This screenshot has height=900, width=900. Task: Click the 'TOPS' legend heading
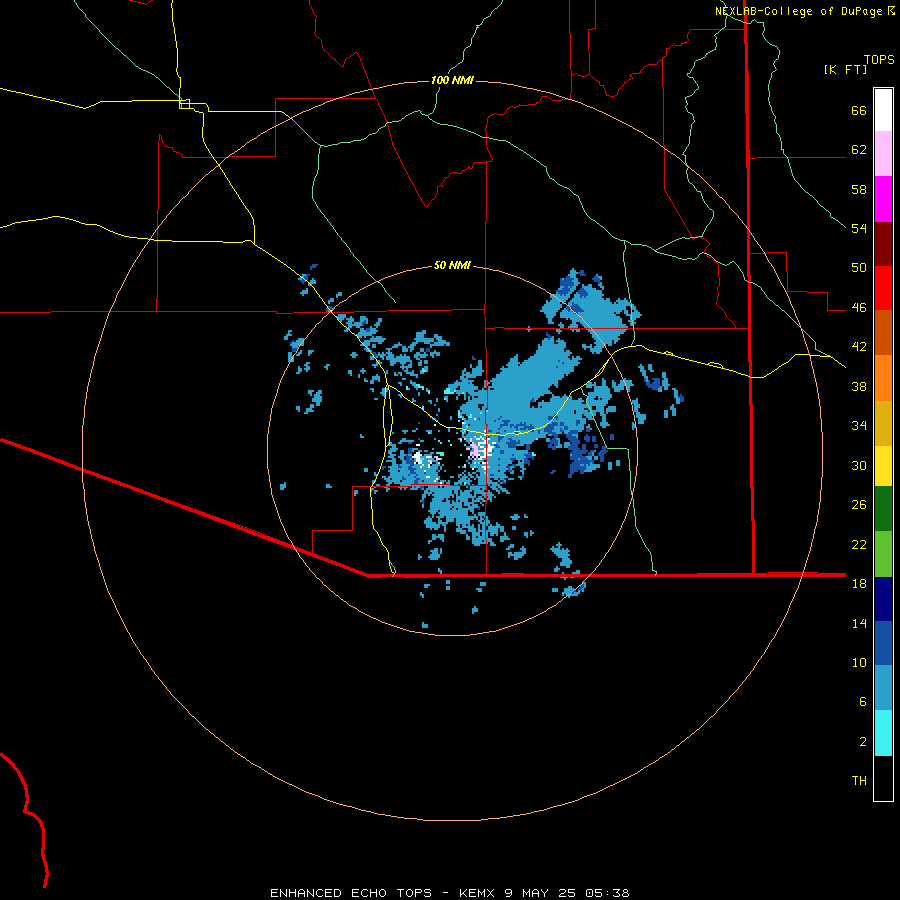879,59
